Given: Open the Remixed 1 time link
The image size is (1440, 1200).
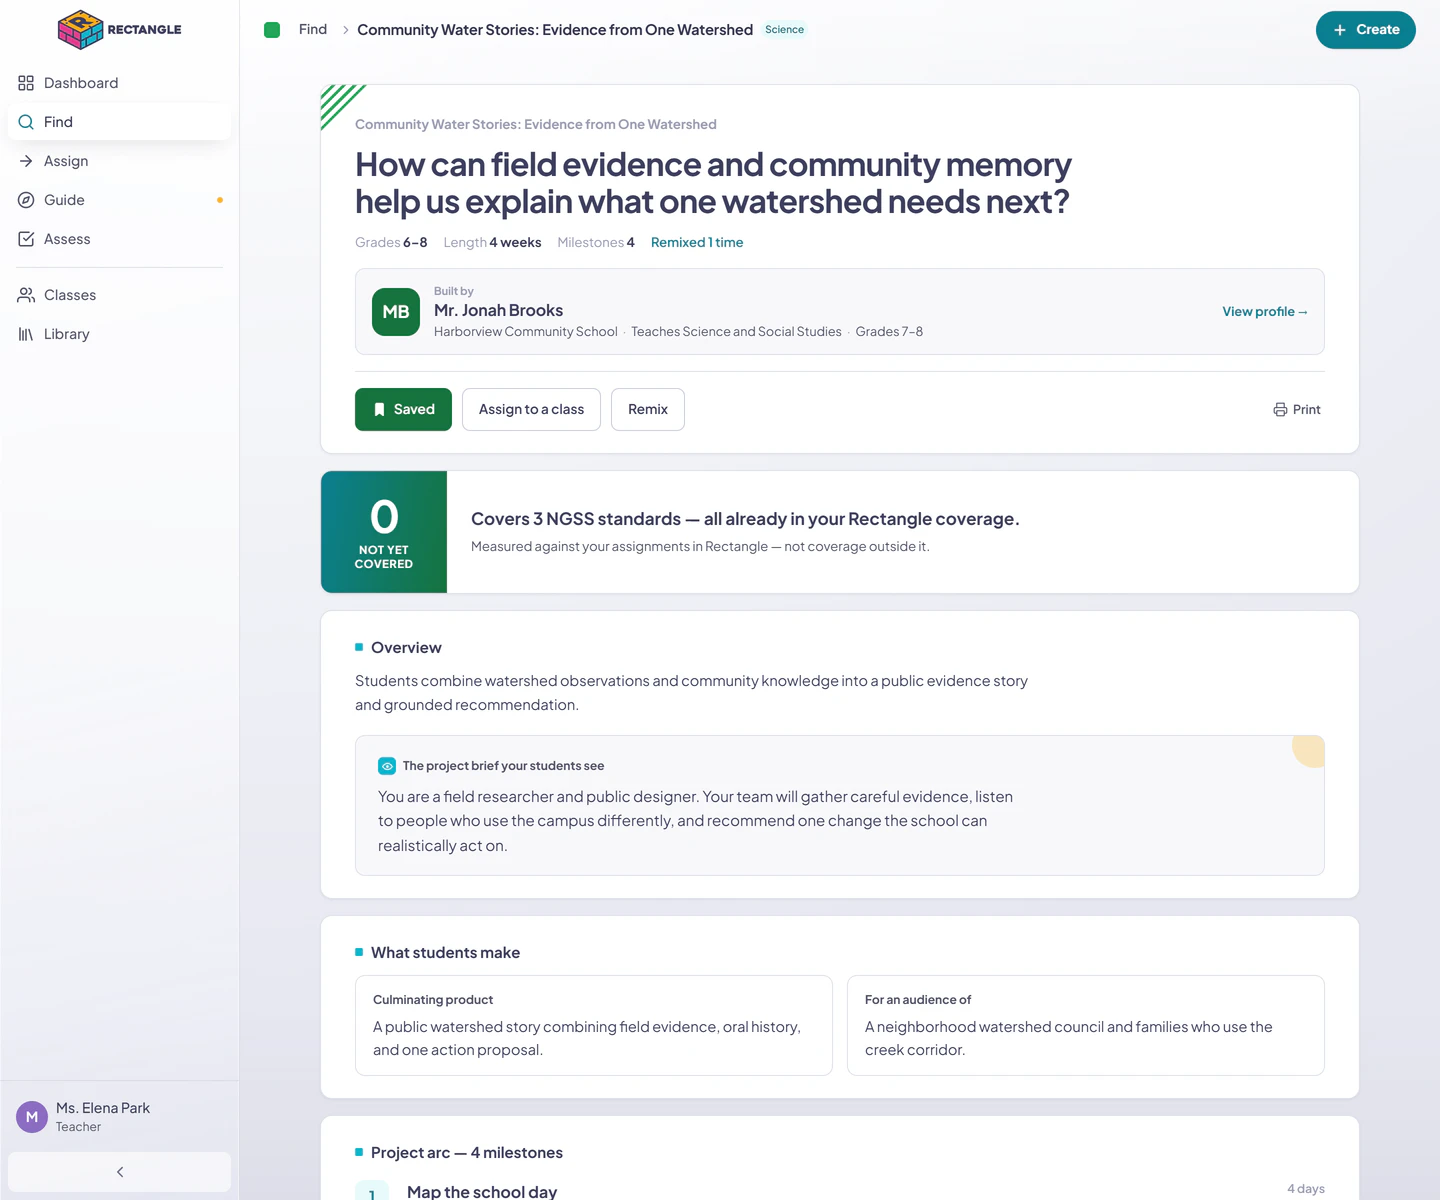Looking at the screenshot, I should point(697,243).
